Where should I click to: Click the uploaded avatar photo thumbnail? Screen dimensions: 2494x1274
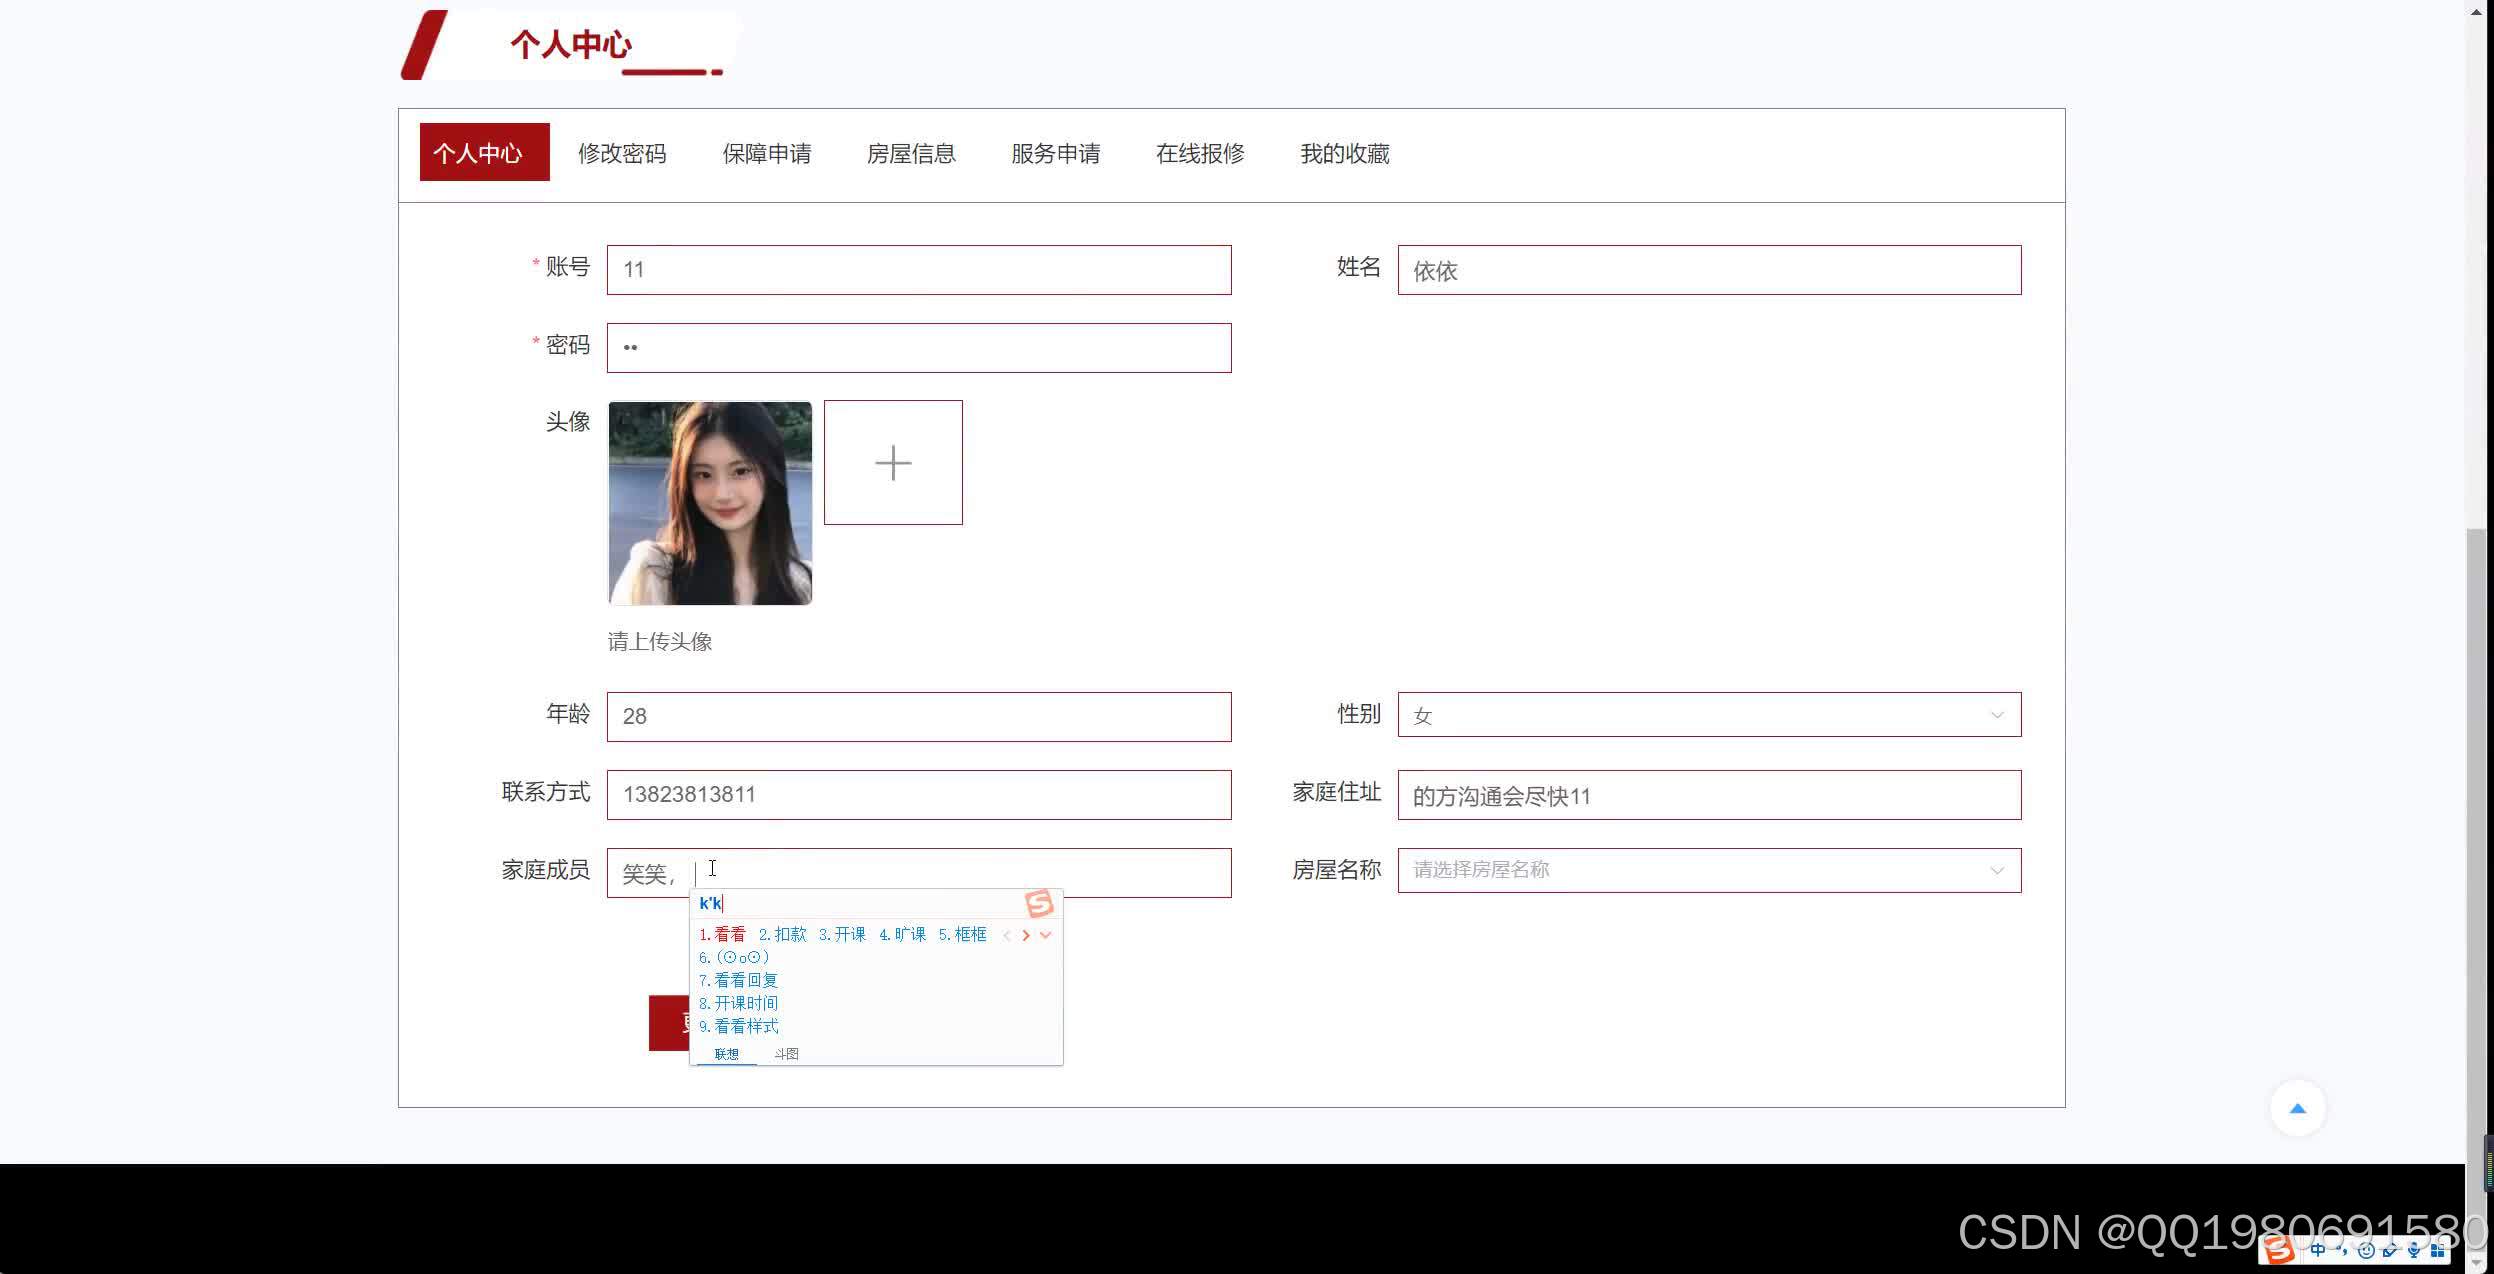pyautogui.click(x=710, y=503)
